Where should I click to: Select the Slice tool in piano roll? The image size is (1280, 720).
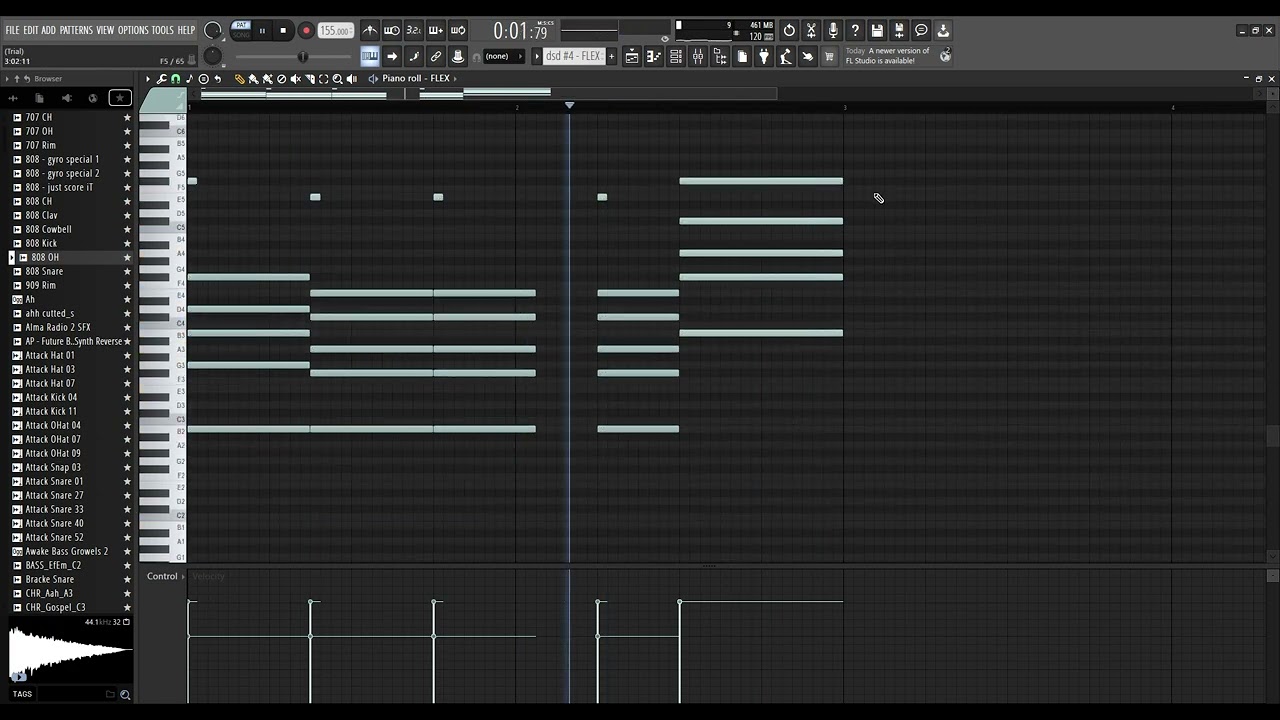pos(310,79)
